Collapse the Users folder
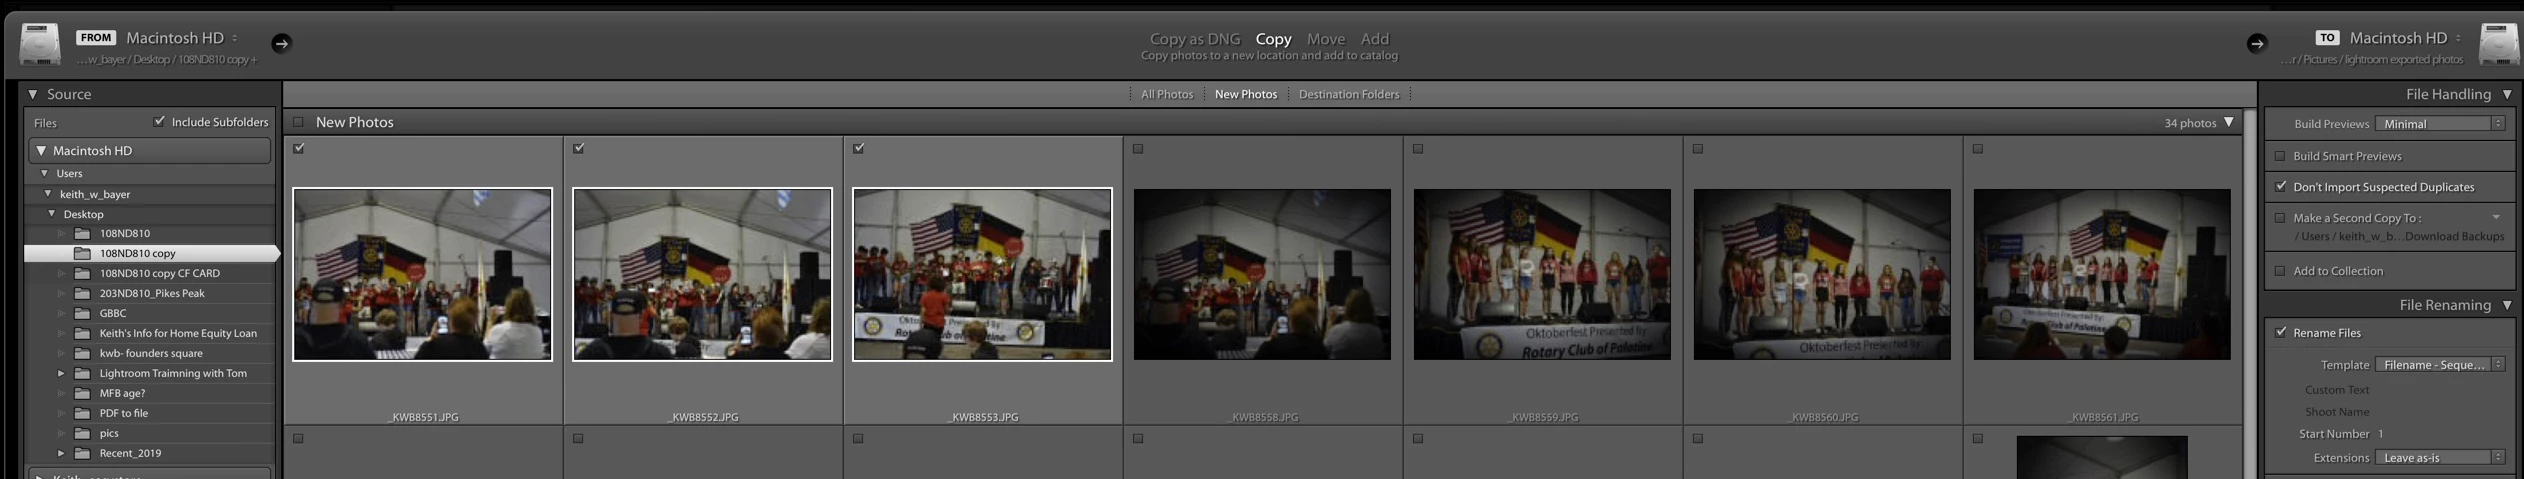The width and height of the screenshot is (2524, 479). click(44, 173)
